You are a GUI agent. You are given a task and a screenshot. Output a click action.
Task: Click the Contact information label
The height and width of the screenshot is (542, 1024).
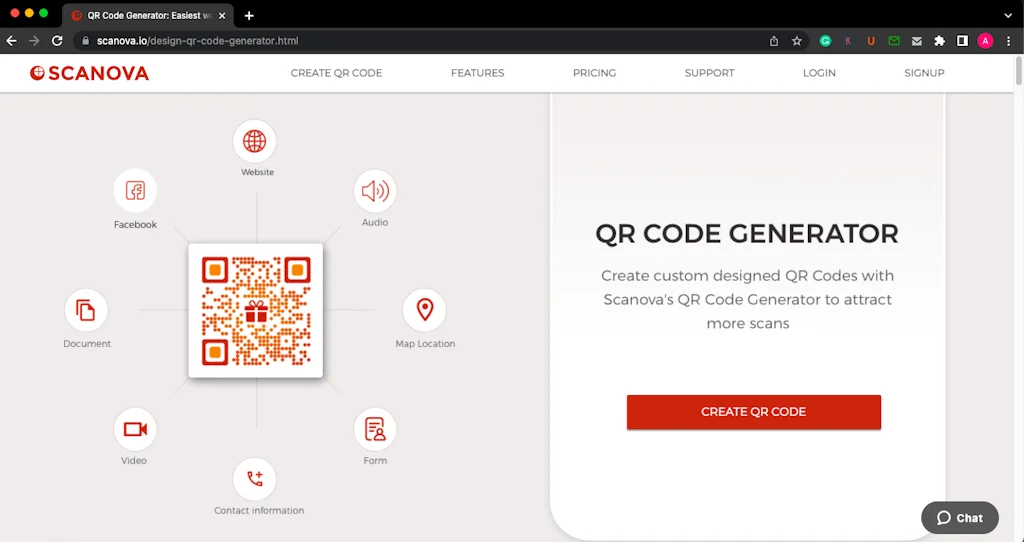259,511
